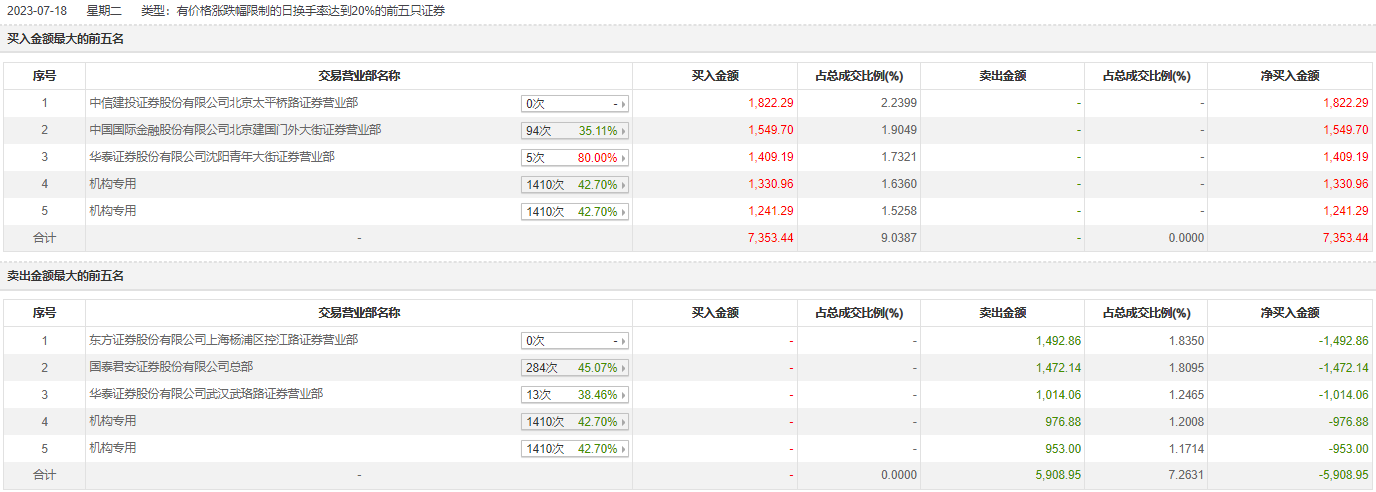The width and height of the screenshot is (1376, 492).
Task: Expand the stats box for 东方证券 上海杨浦区控江路
Action: (575, 340)
